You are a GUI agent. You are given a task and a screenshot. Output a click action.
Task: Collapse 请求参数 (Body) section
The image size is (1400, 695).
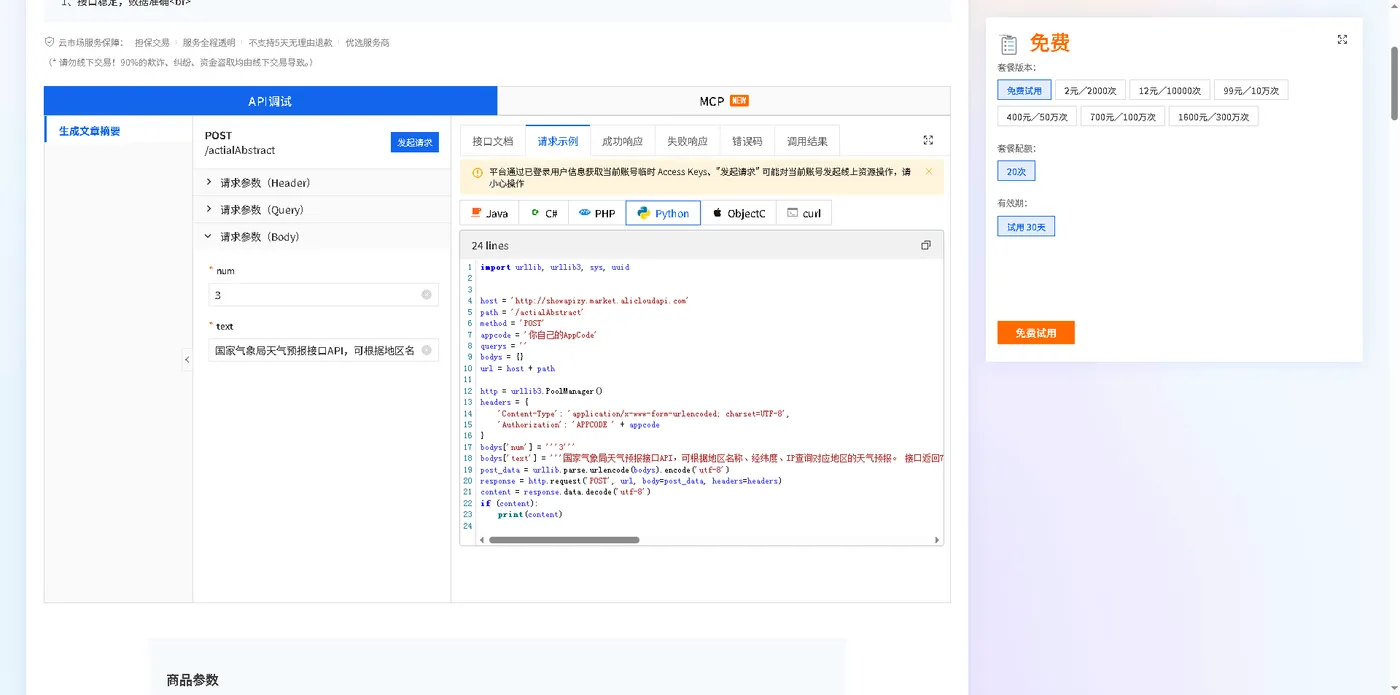[321, 236]
